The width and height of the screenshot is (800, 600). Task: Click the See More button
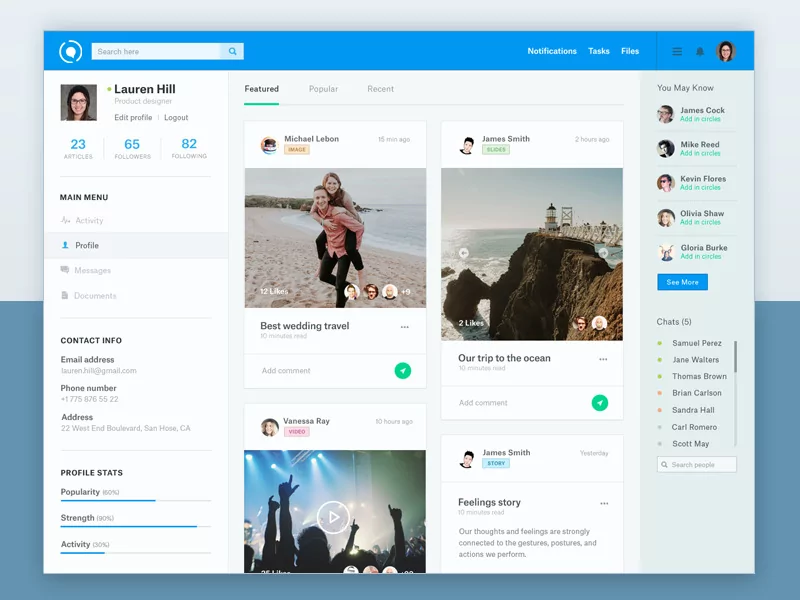[683, 282]
